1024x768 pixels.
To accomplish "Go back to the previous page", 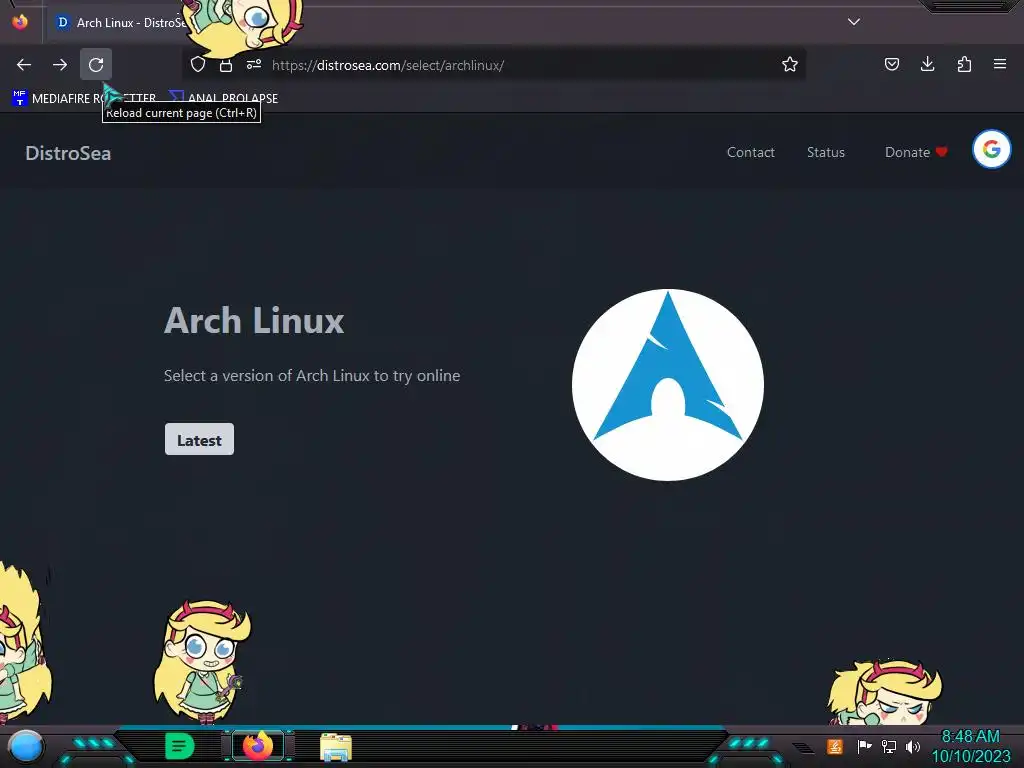I will coord(24,65).
